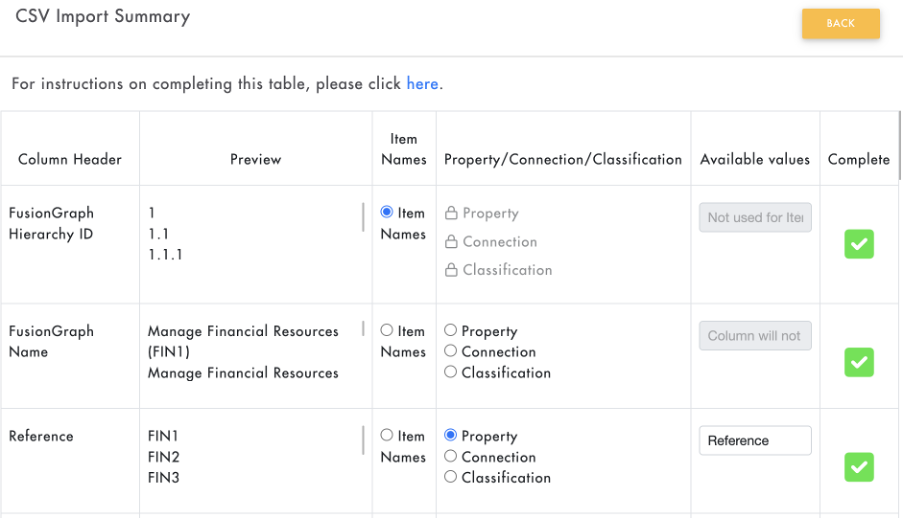
Task: Select Connection radio for Reference row
Action: point(451,456)
